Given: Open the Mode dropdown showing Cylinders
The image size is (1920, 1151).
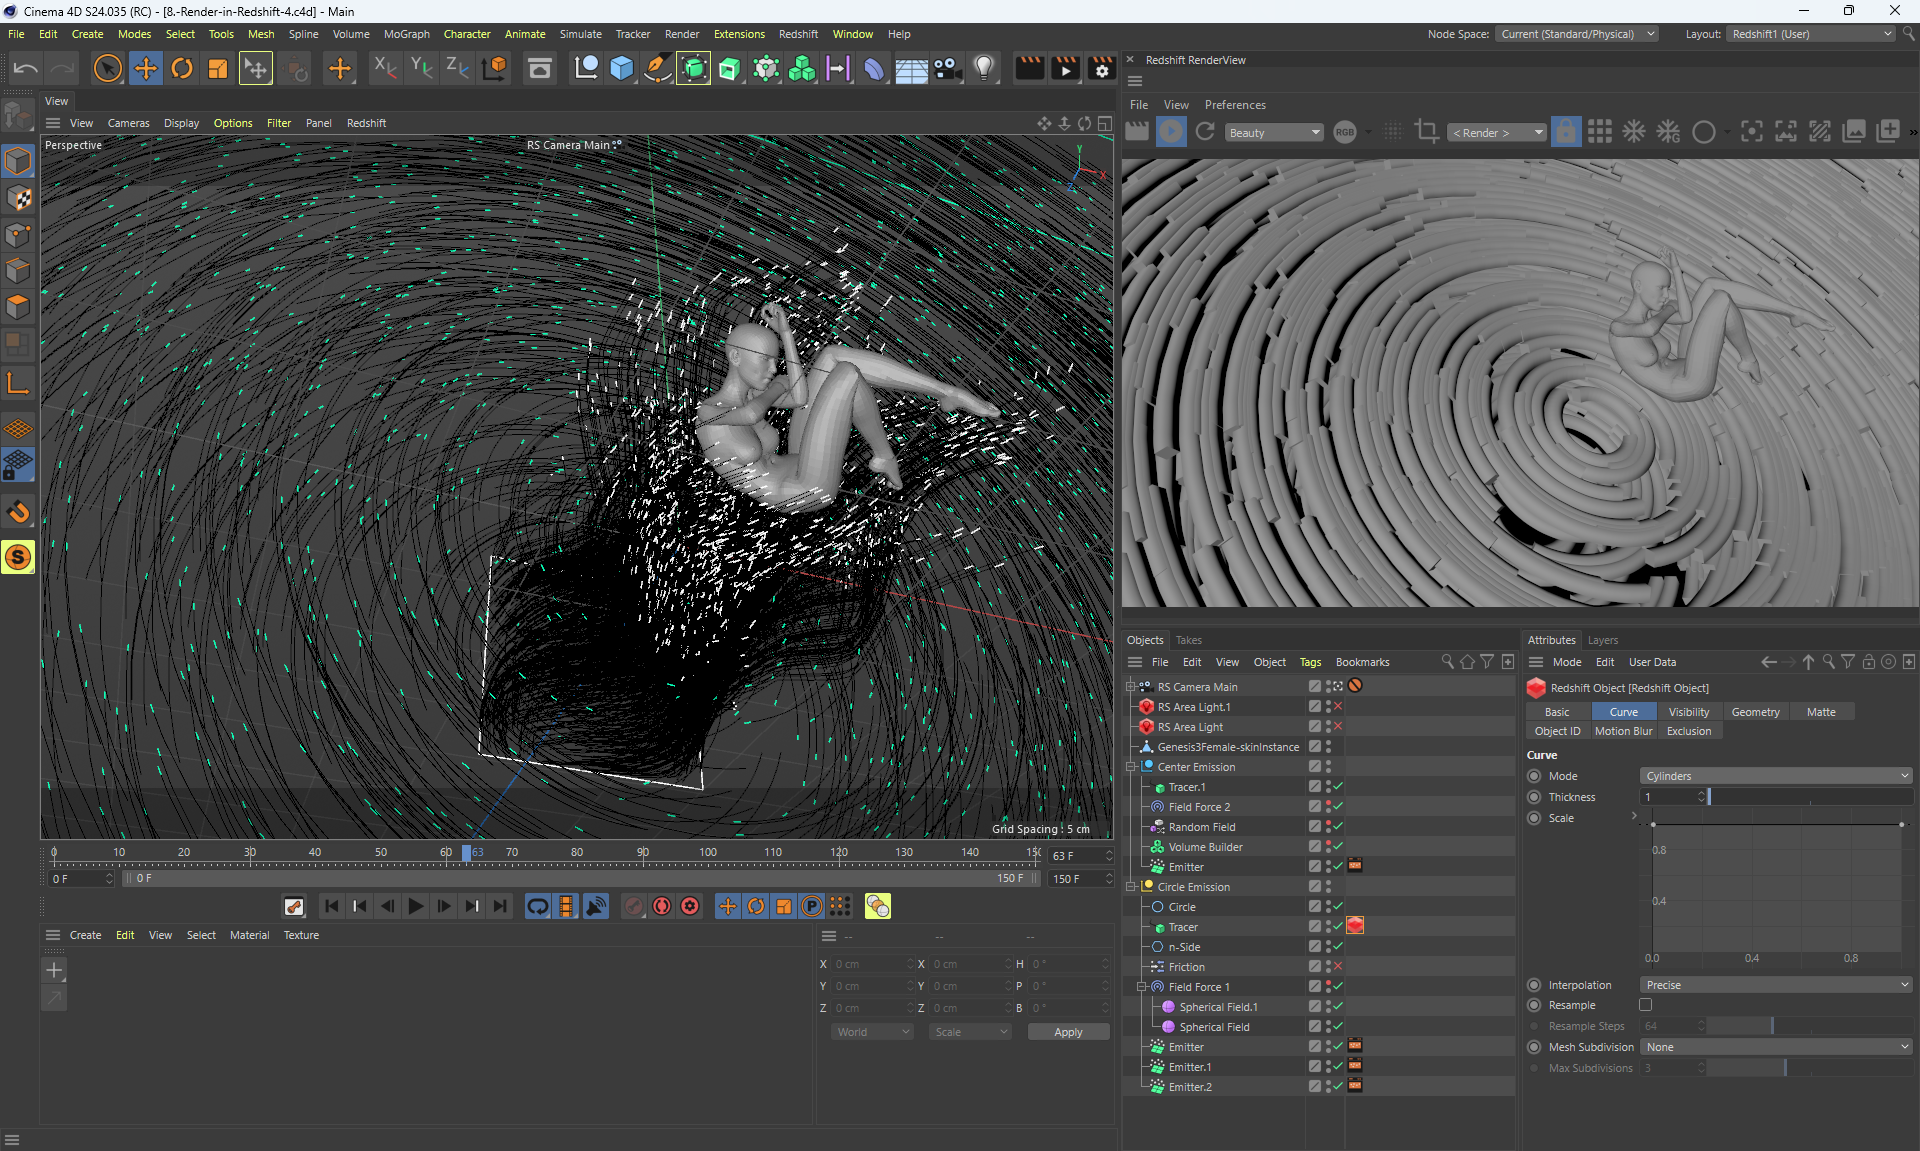Looking at the screenshot, I should [x=1775, y=776].
